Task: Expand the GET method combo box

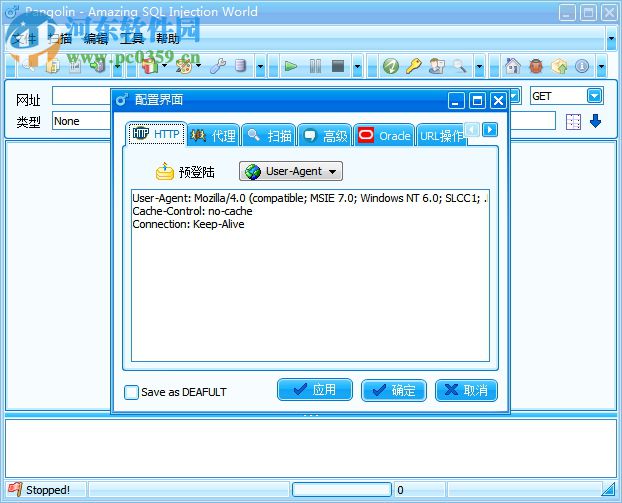Action: pyautogui.click(x=594, y=96)
